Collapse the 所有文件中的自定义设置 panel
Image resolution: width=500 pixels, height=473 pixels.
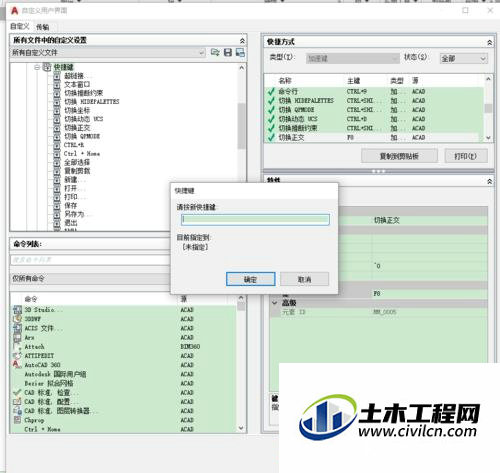pyautogui.click(x=242, y=41)
